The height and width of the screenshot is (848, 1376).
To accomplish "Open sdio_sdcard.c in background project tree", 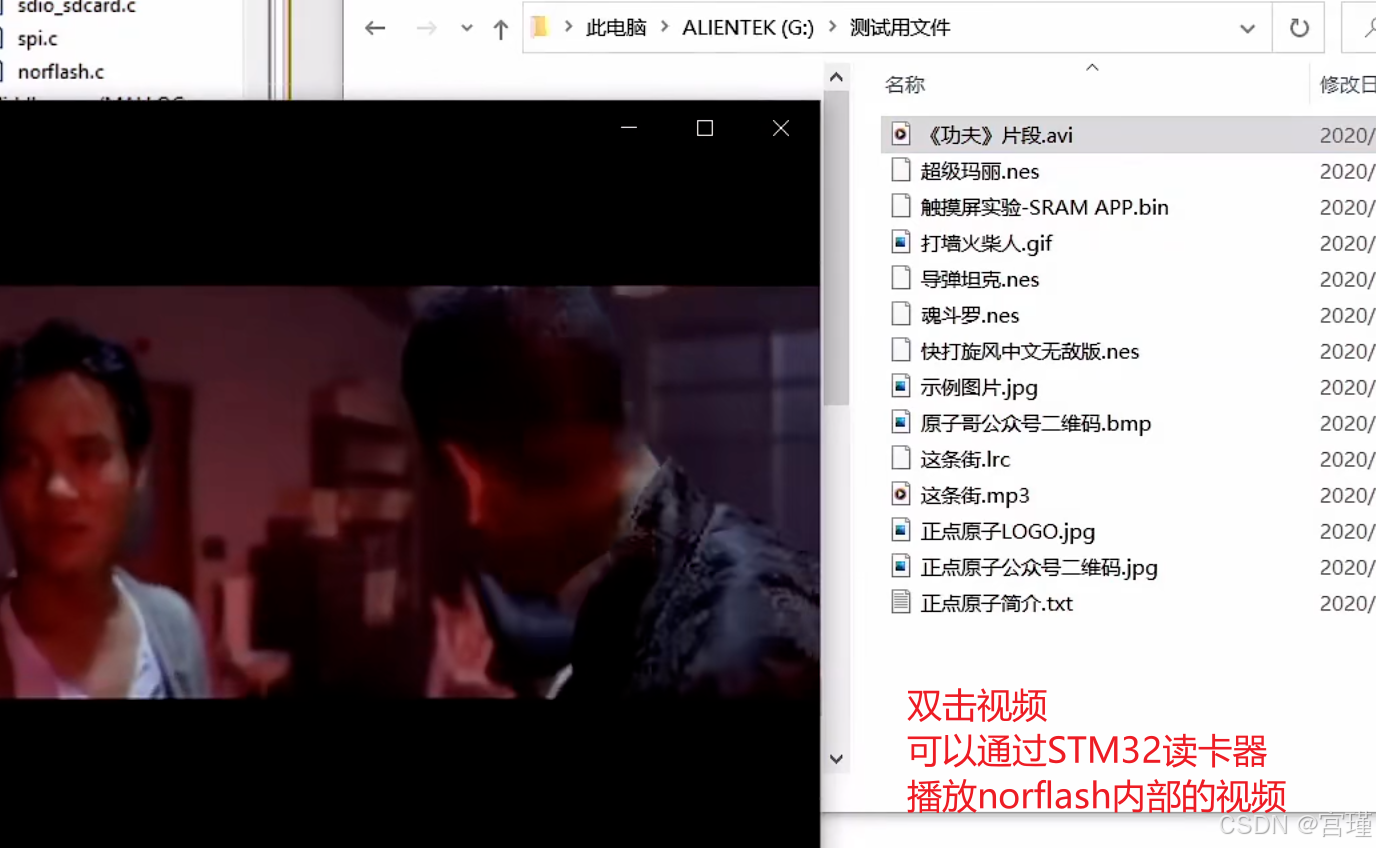I will click(76, 7).
